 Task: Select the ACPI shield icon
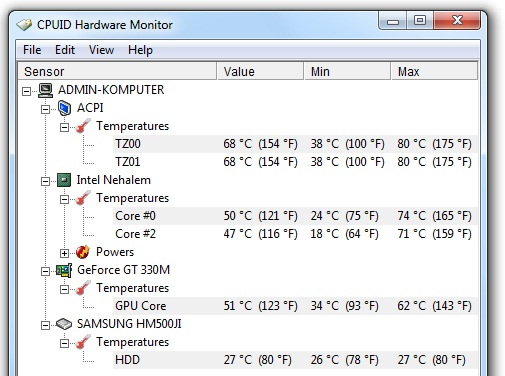coord(64,108)
